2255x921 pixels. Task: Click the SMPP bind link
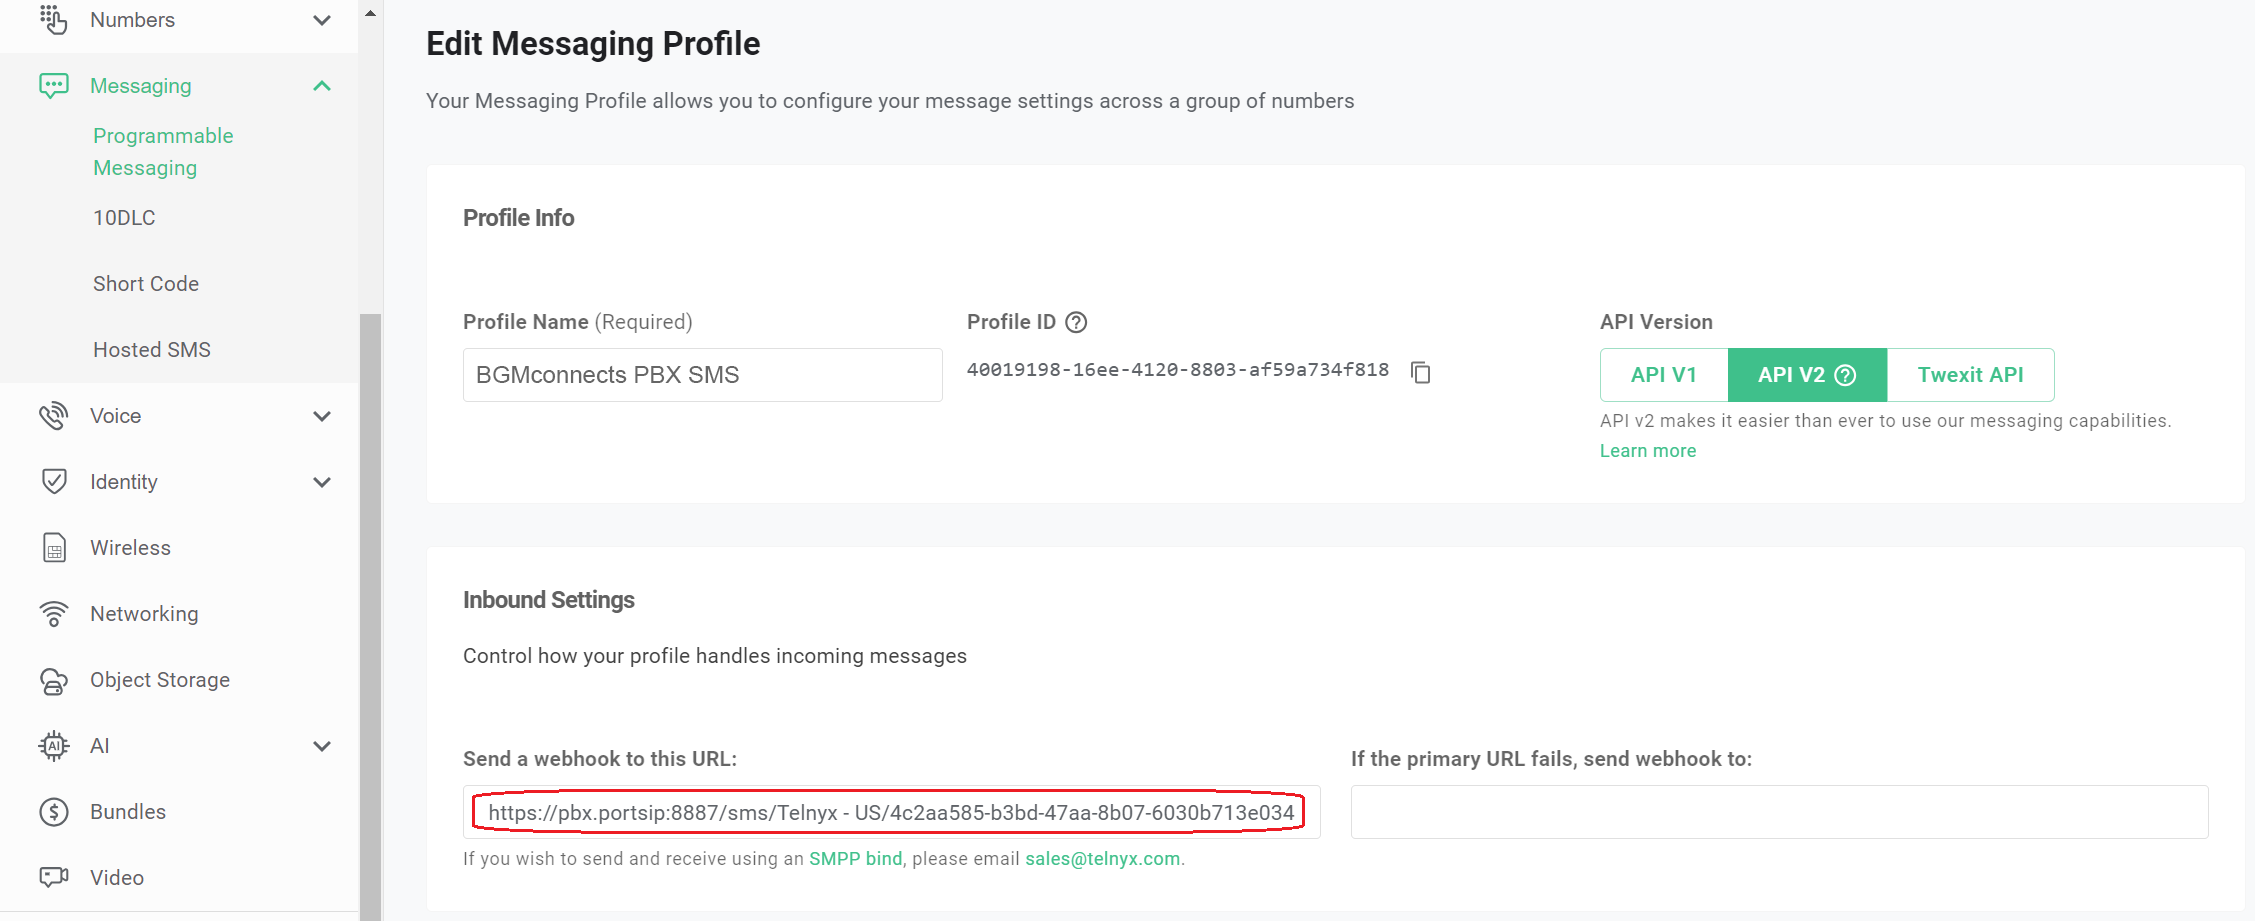tap(855, 859)
